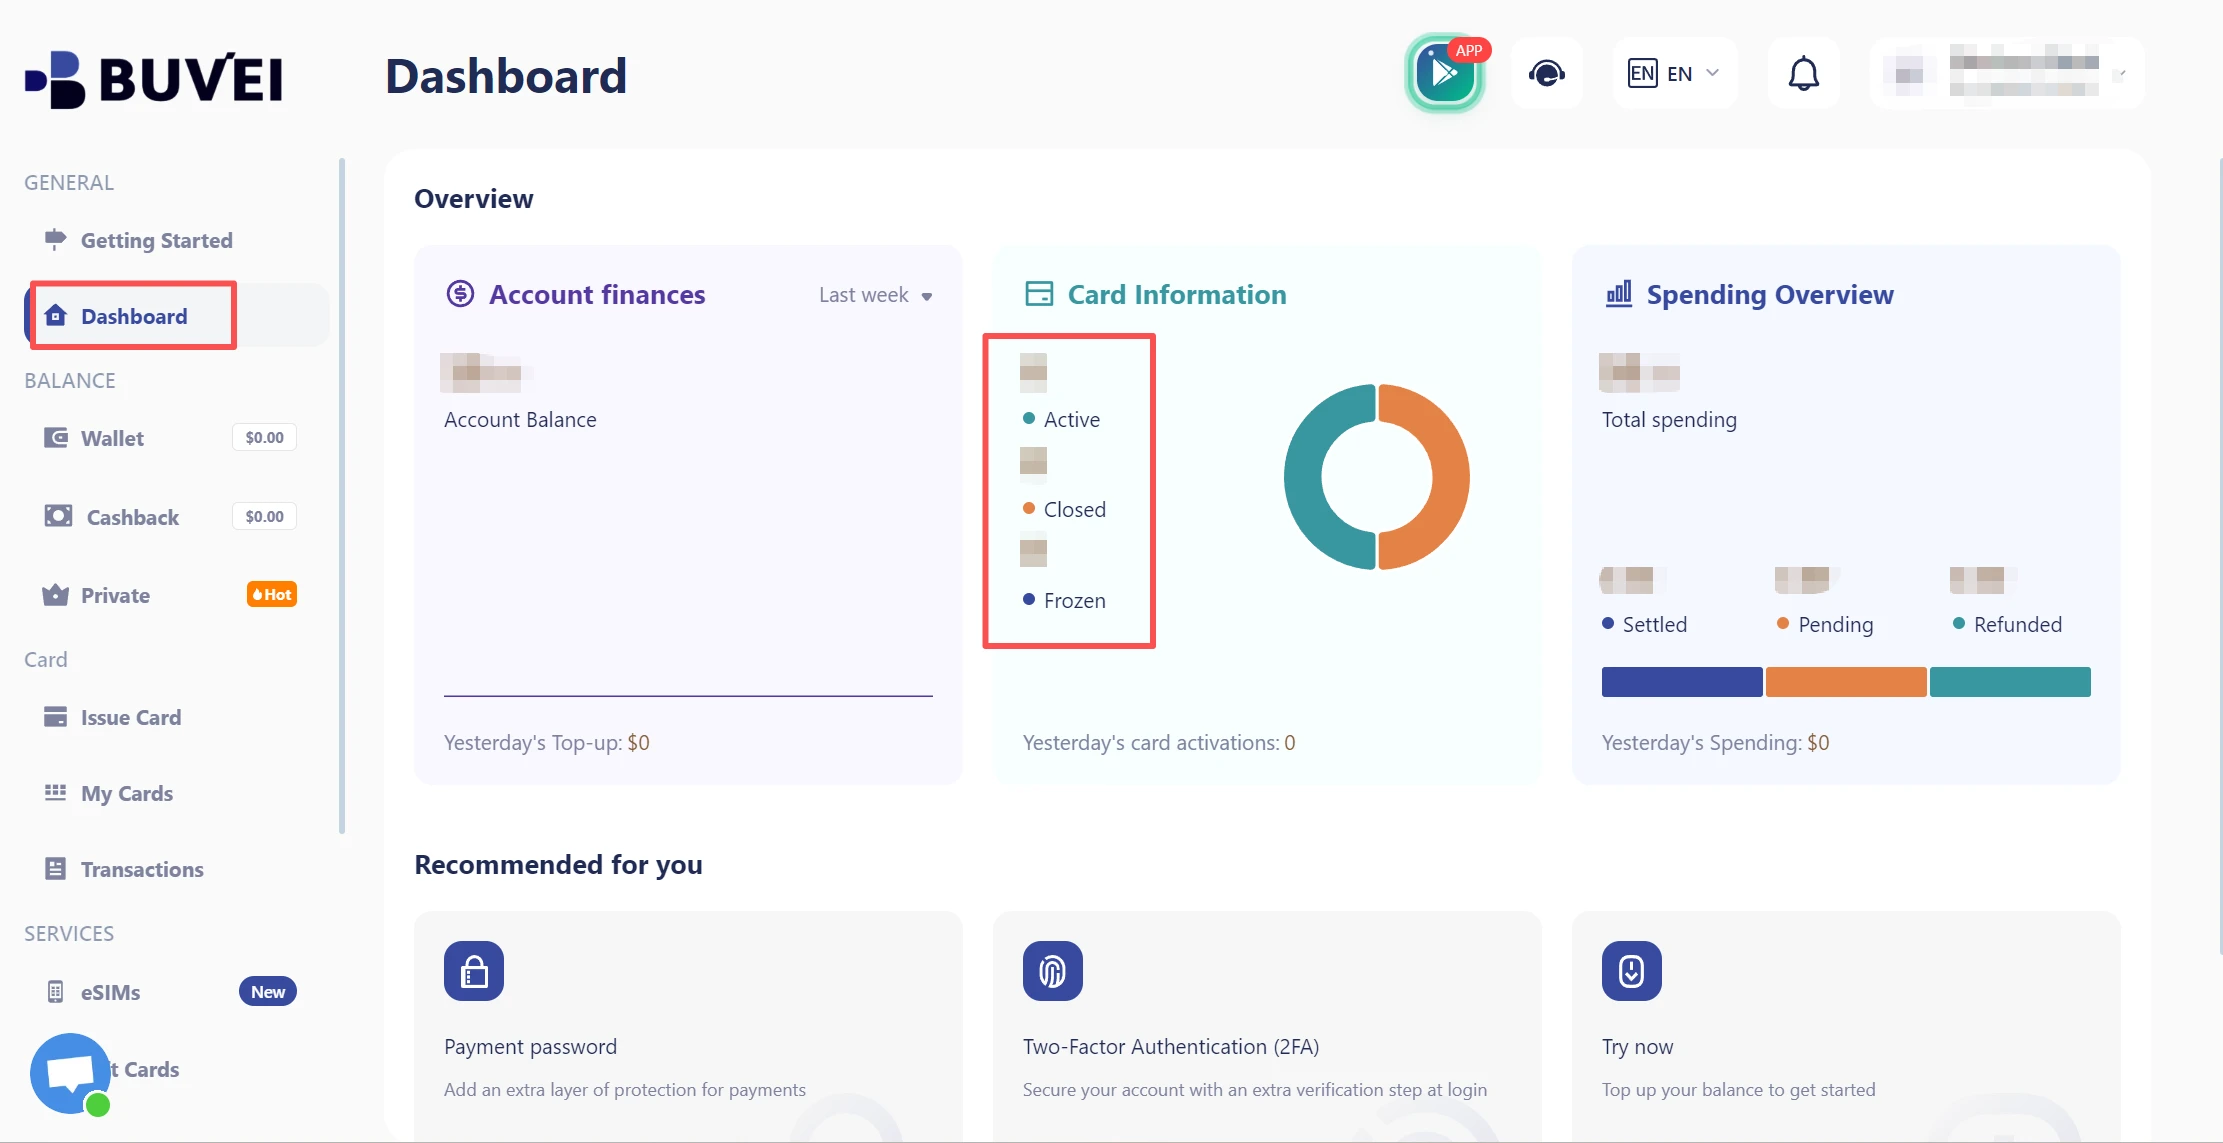Click the Settled legend label
Viewport: 2223px width, 1143px height.
[1655, 624]
